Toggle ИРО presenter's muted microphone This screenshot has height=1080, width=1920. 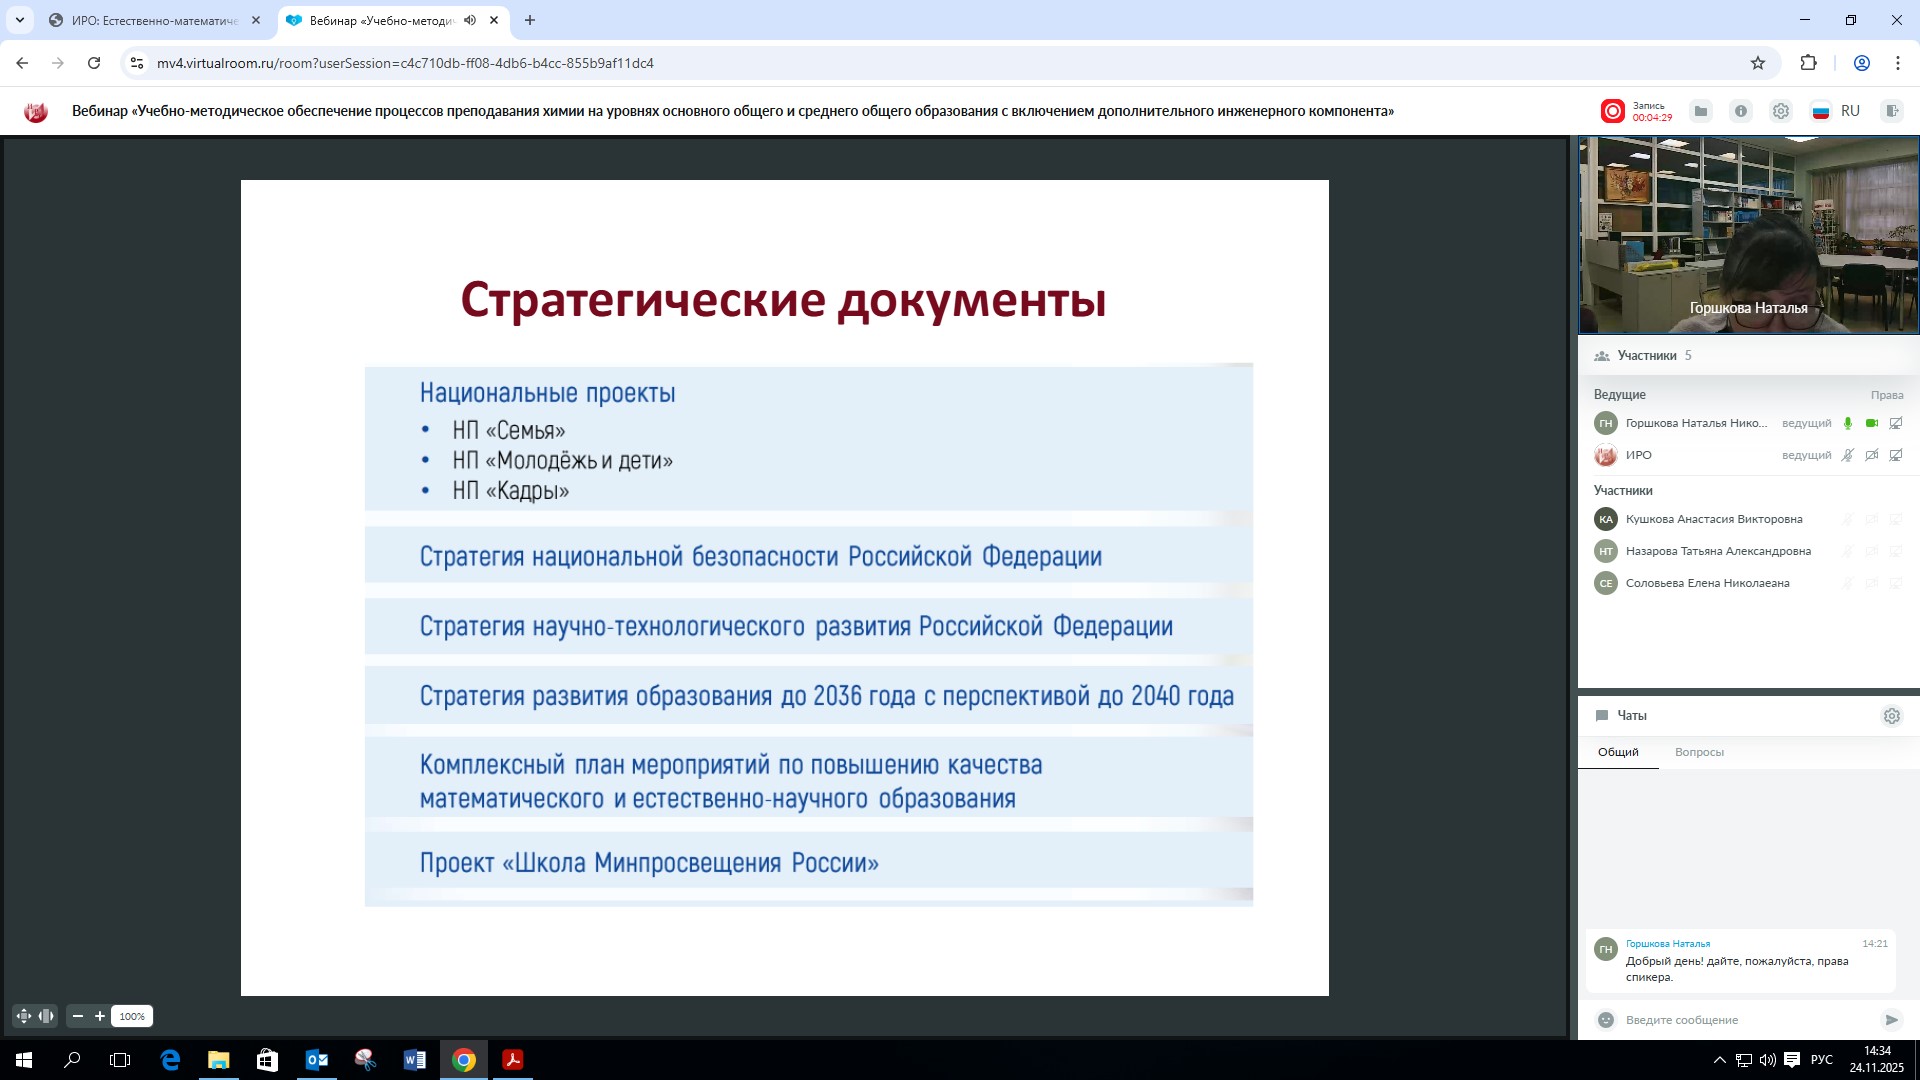pyautogui.click(x=1848, y=455)
